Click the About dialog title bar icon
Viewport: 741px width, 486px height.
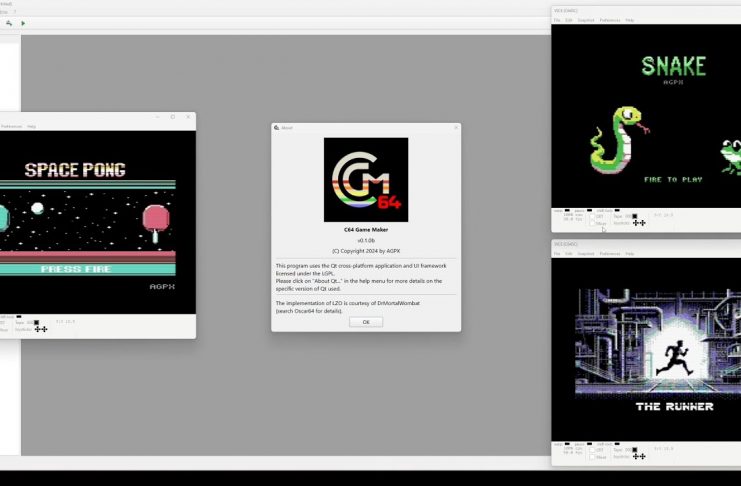pos(276,128)
